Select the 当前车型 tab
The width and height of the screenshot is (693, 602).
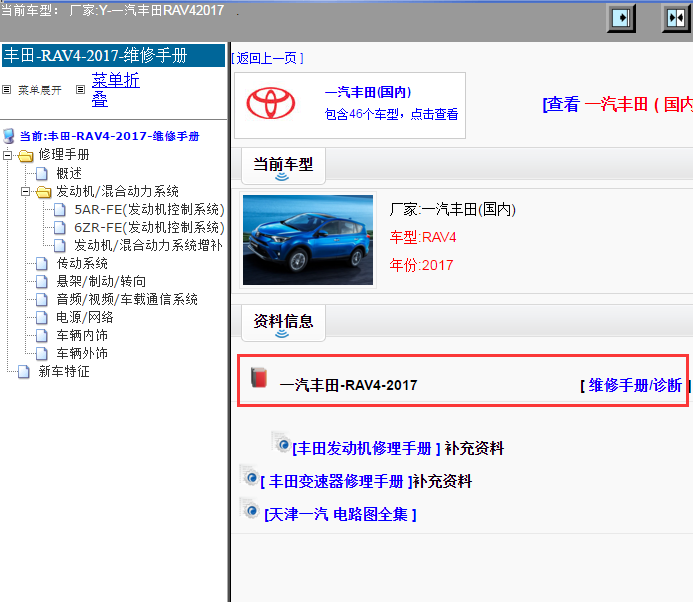coord(283,166)
